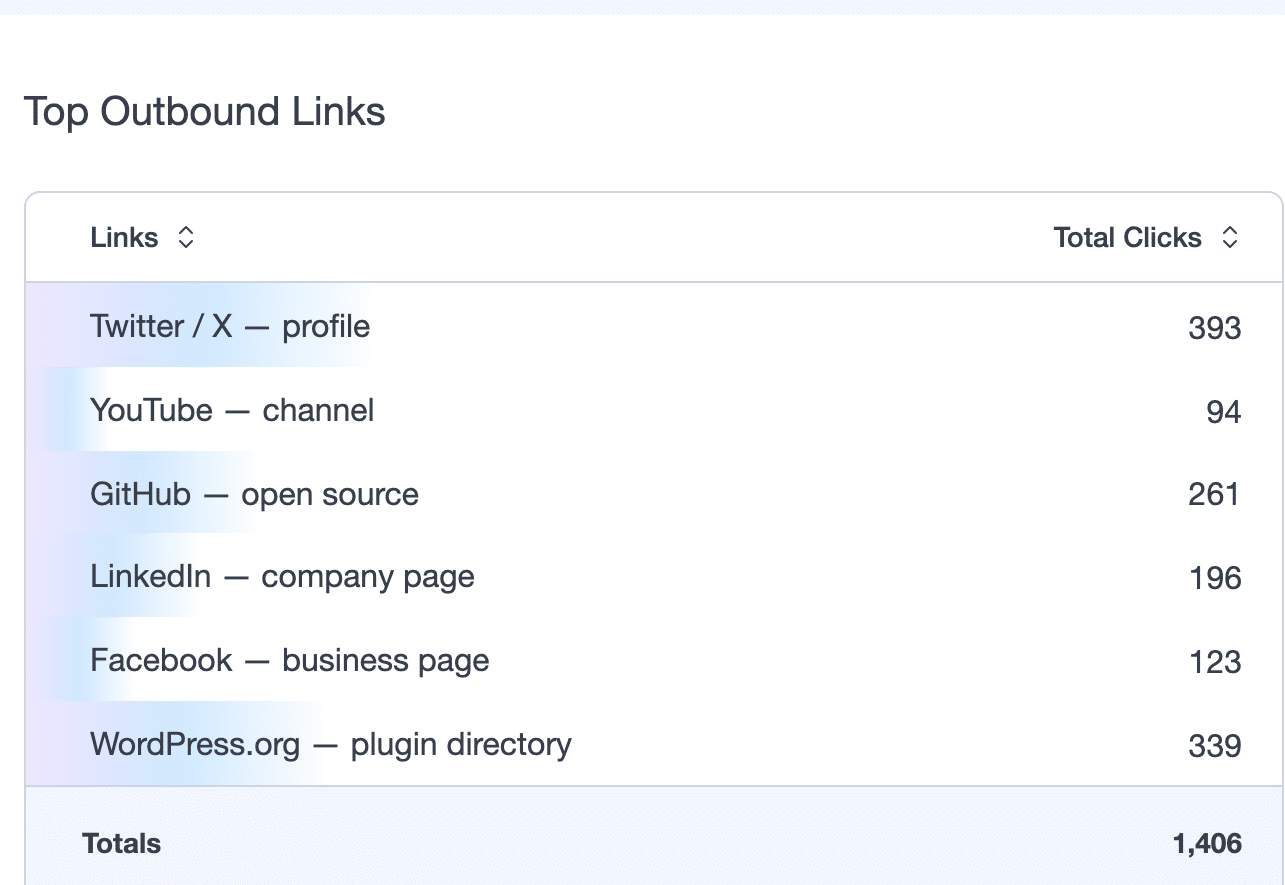Open the YouTube — channel link
The image size is (1285, 885).
[232, 411]
